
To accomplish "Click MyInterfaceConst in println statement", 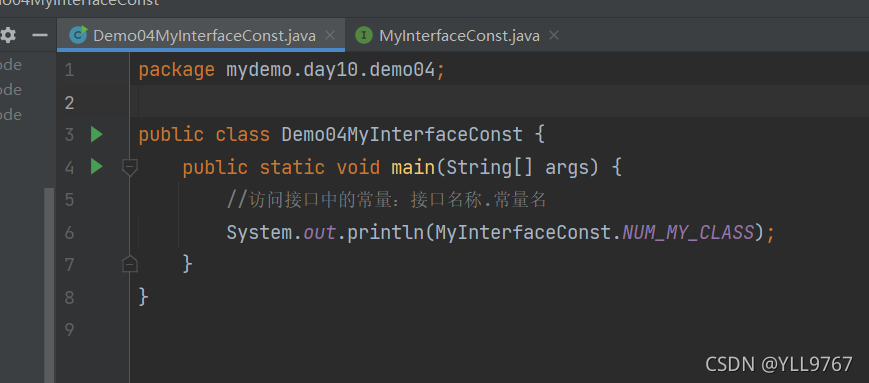I will [x=523, y=232].
